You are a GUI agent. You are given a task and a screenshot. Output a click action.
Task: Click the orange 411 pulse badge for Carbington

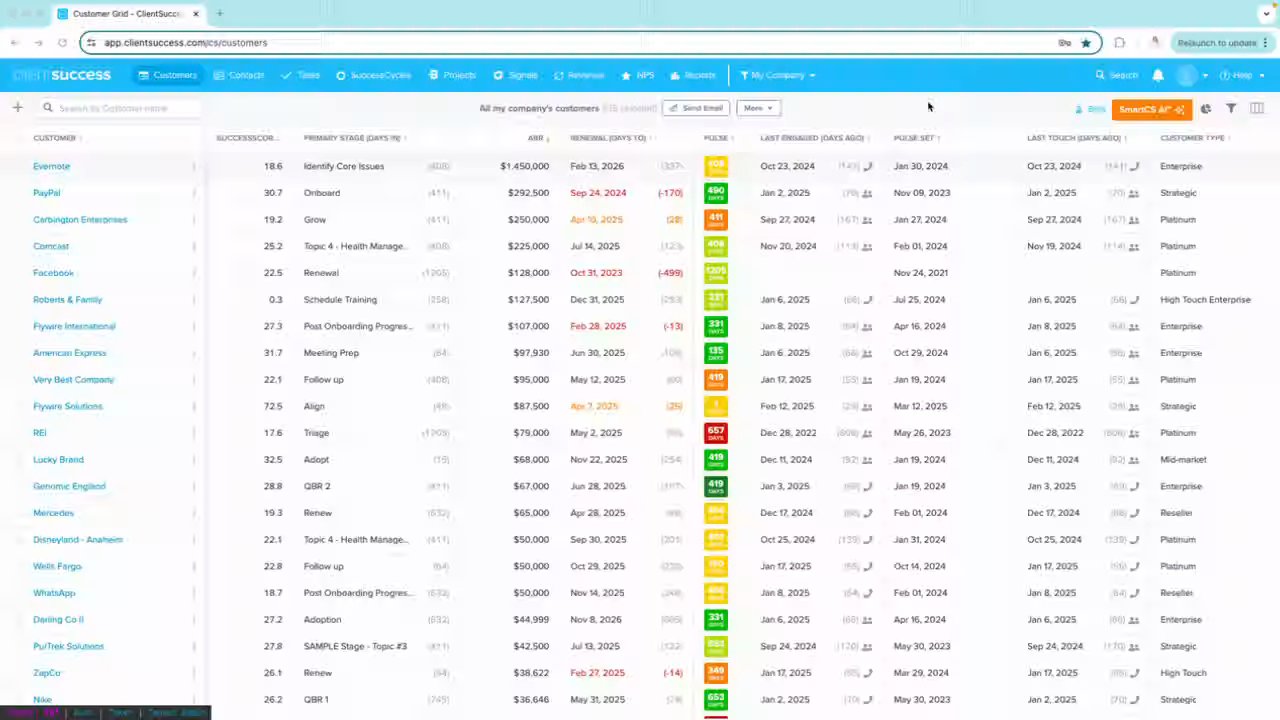[716, 220]
